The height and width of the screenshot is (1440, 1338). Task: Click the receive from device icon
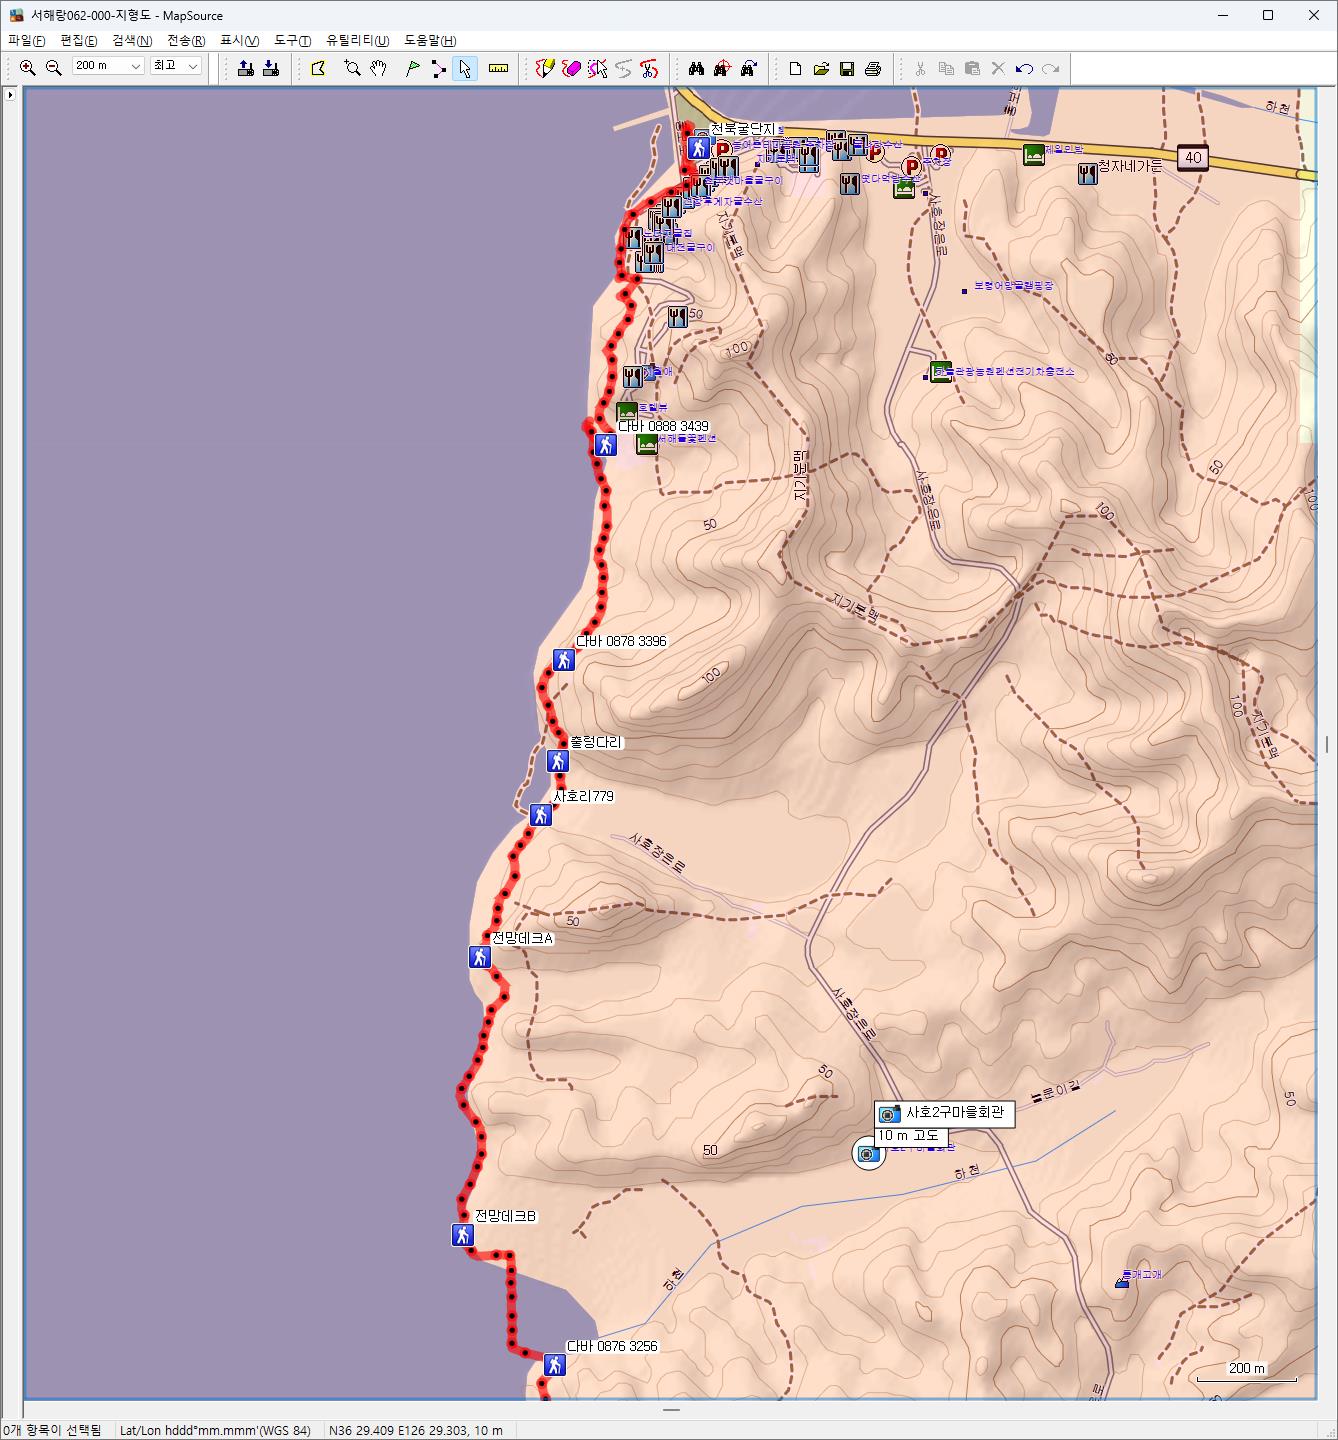pyautogui.click(x=271, y=68)
